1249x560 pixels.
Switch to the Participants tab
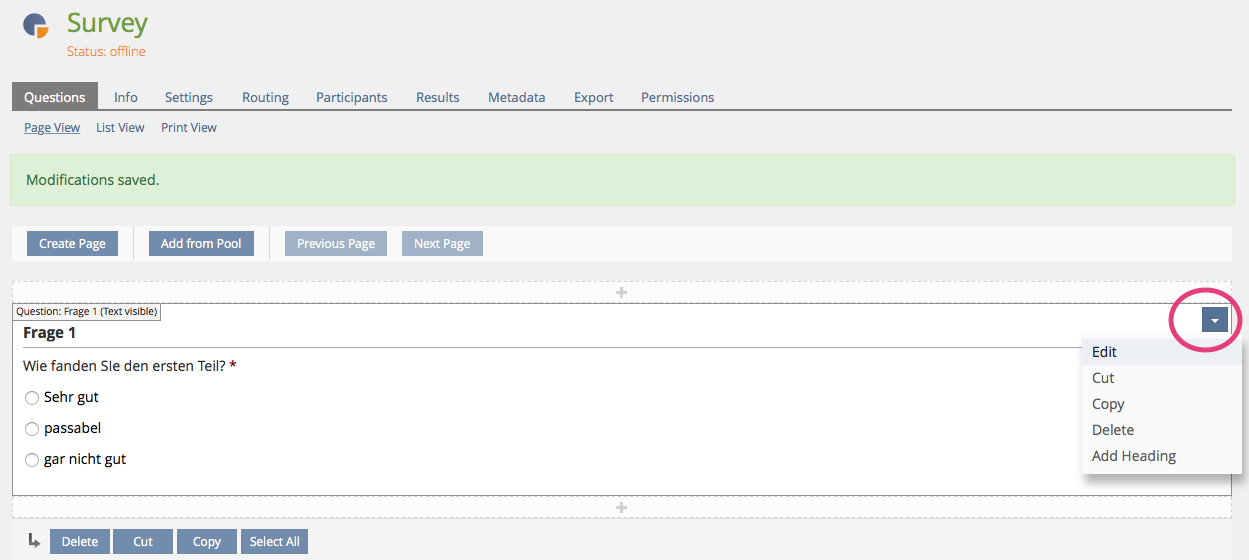[x=352, y=97]
